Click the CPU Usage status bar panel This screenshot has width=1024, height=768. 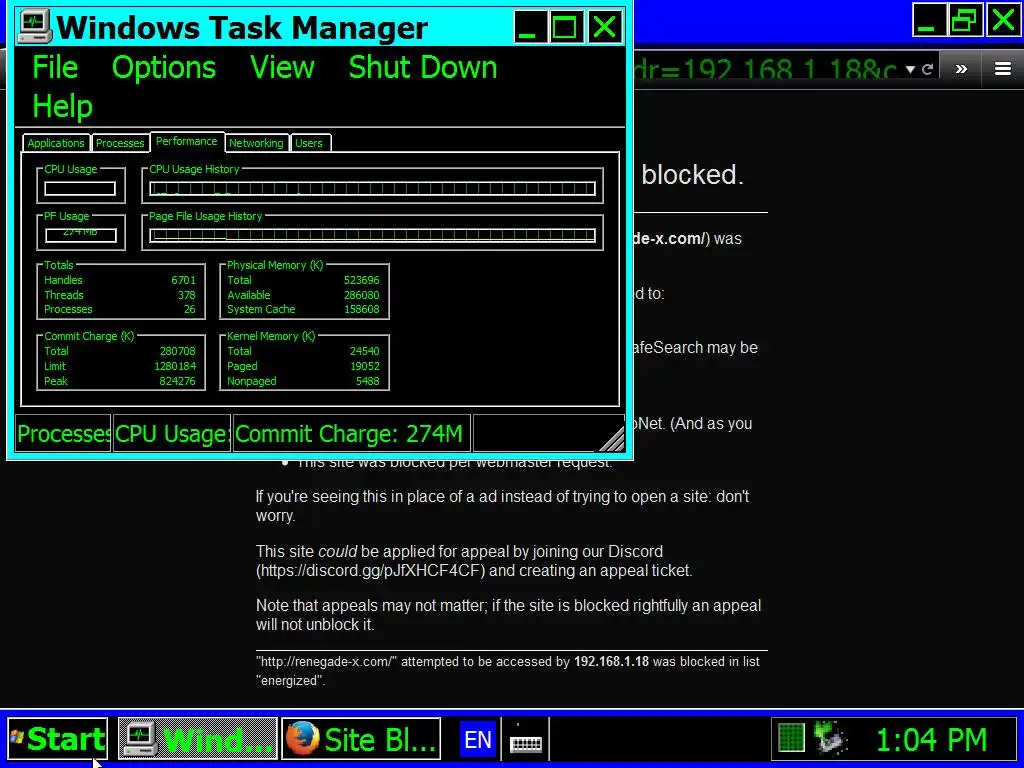click(172, 434)
